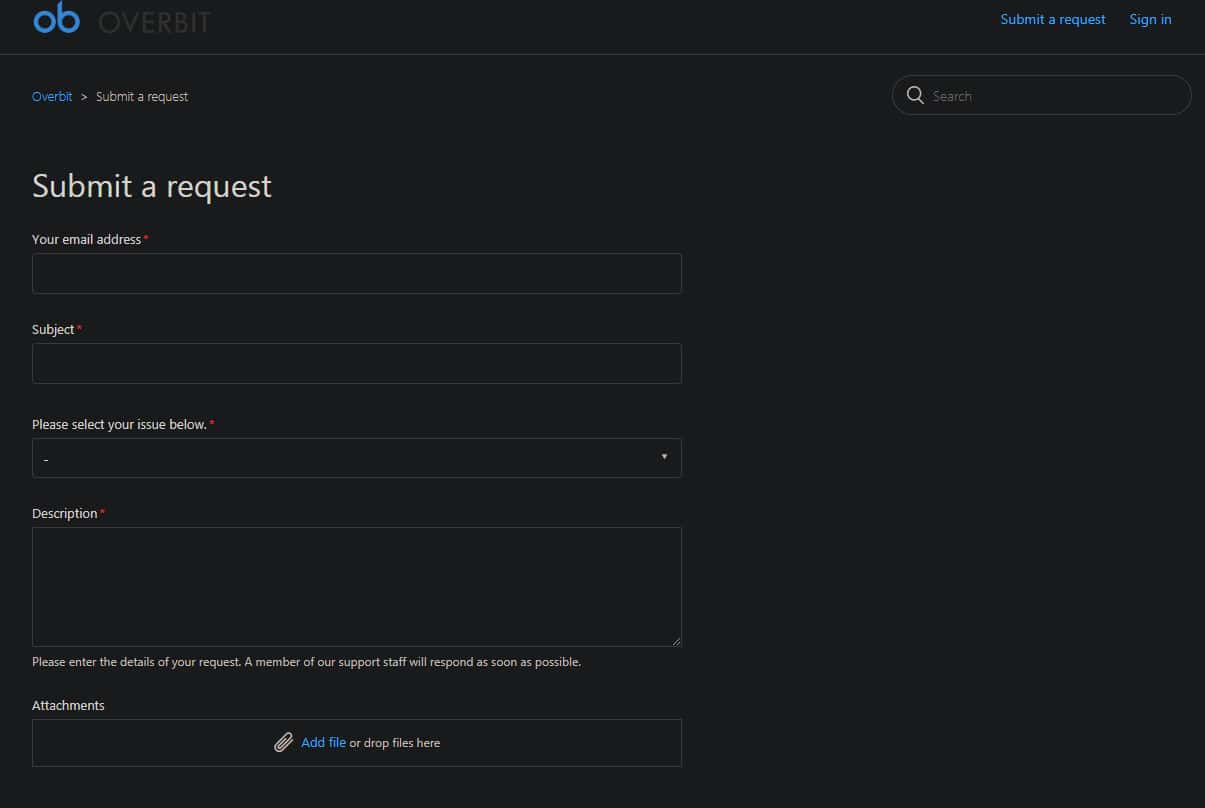Click into the email address field

pos(356,273)
